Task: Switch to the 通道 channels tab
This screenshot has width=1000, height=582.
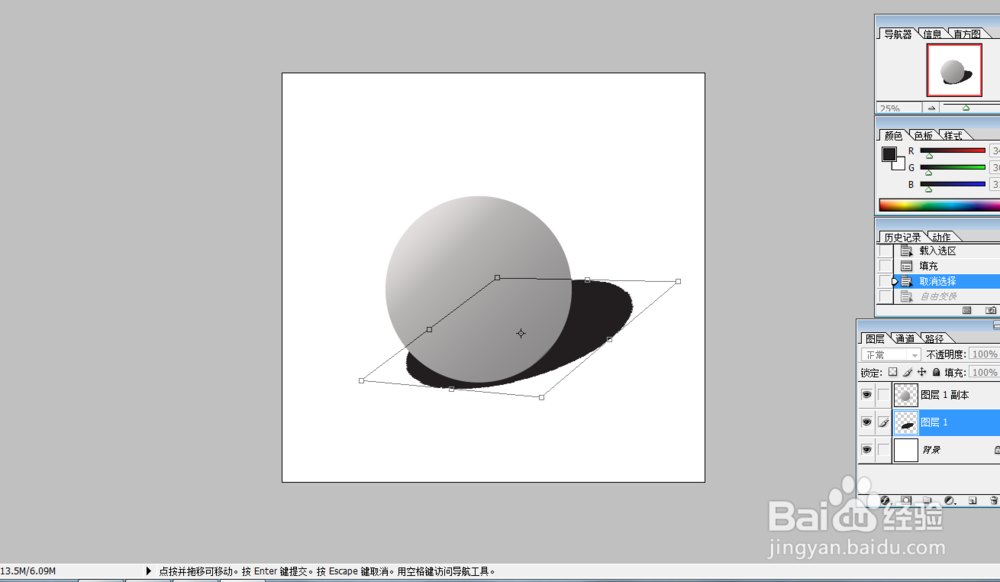Action: click(903, 338)
